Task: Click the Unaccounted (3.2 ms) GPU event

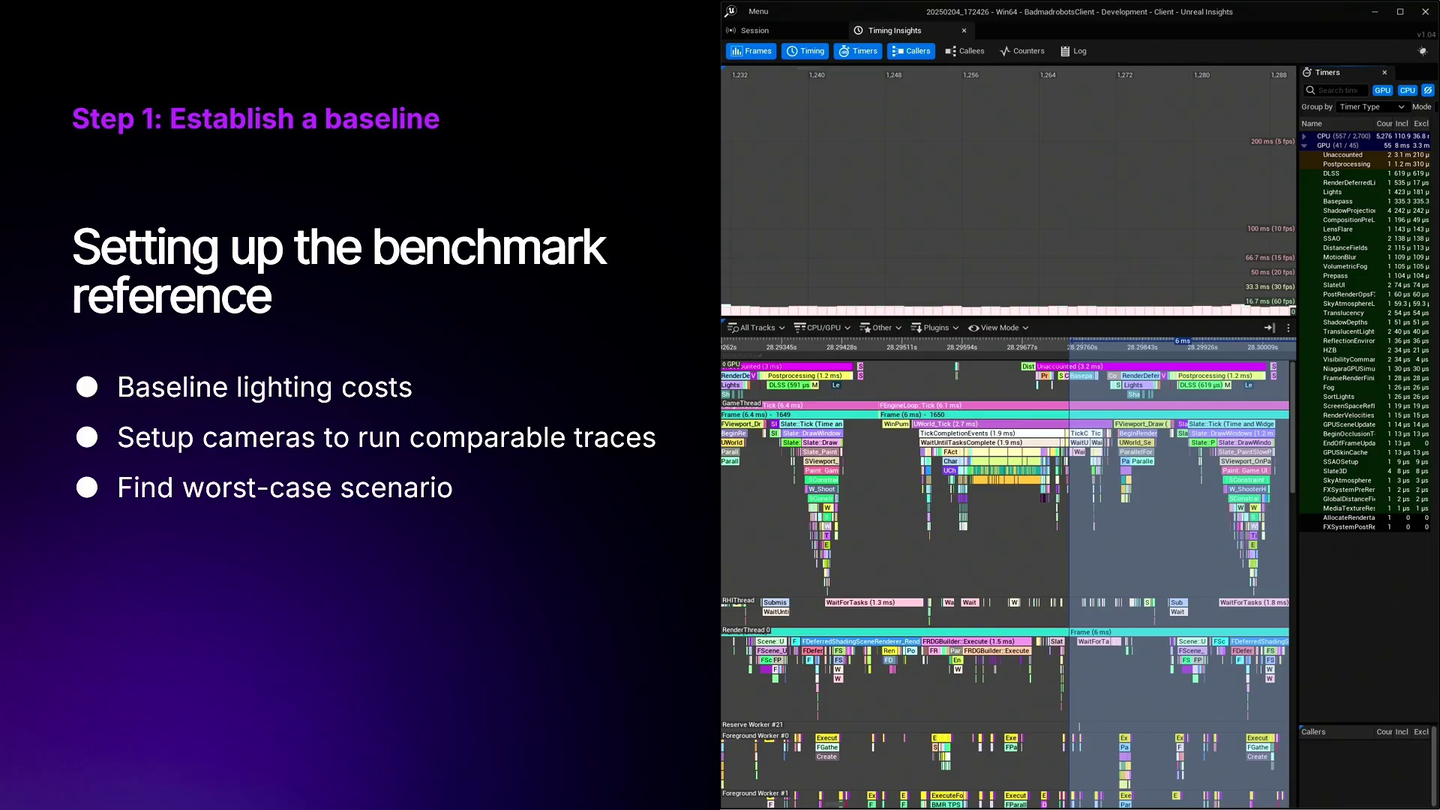Action: click(x=1152, y=367)
